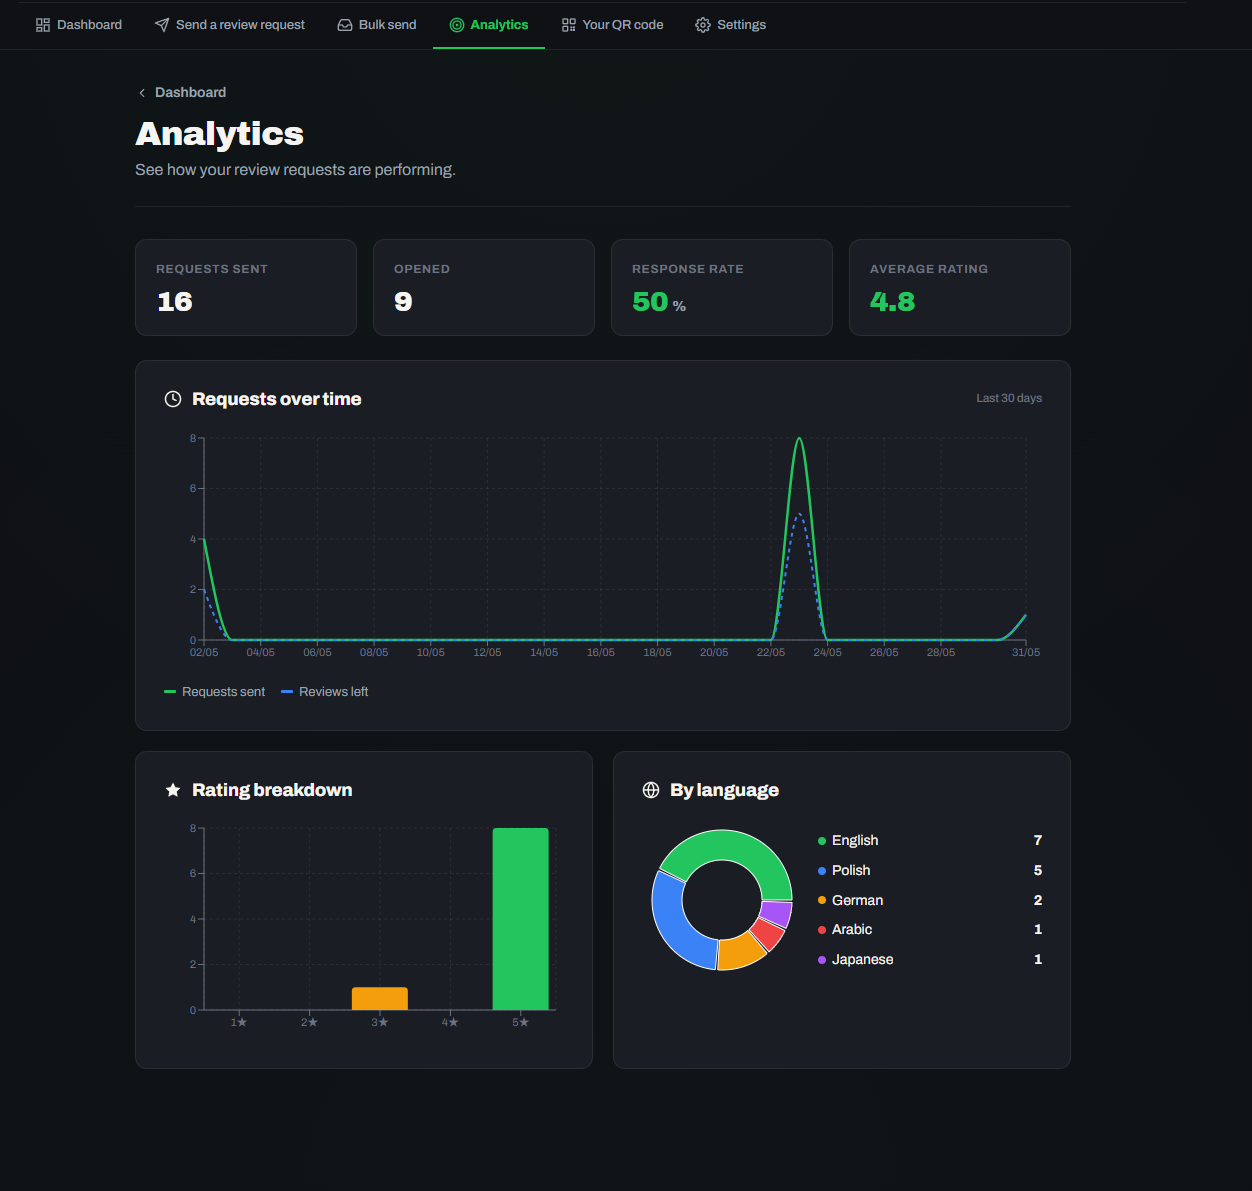Viewport: 1252px width, 1191px height.
Task: Click the "Last 30 days" label
Action: pos(1009,398)
